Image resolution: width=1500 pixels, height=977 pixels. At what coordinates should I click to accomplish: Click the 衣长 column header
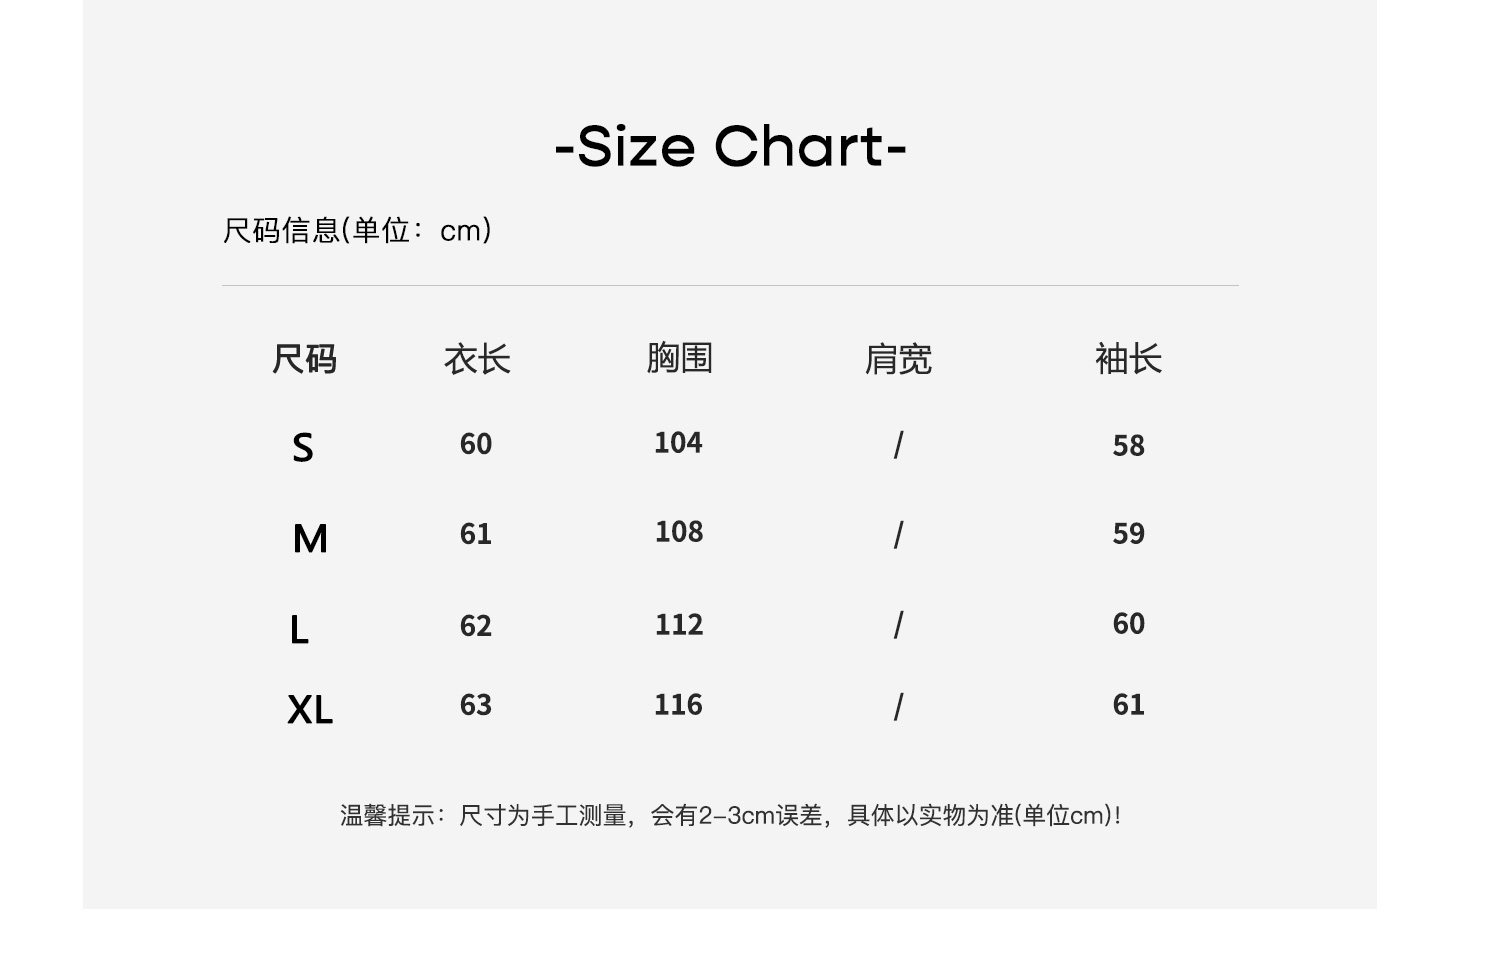tap(477, 359)
